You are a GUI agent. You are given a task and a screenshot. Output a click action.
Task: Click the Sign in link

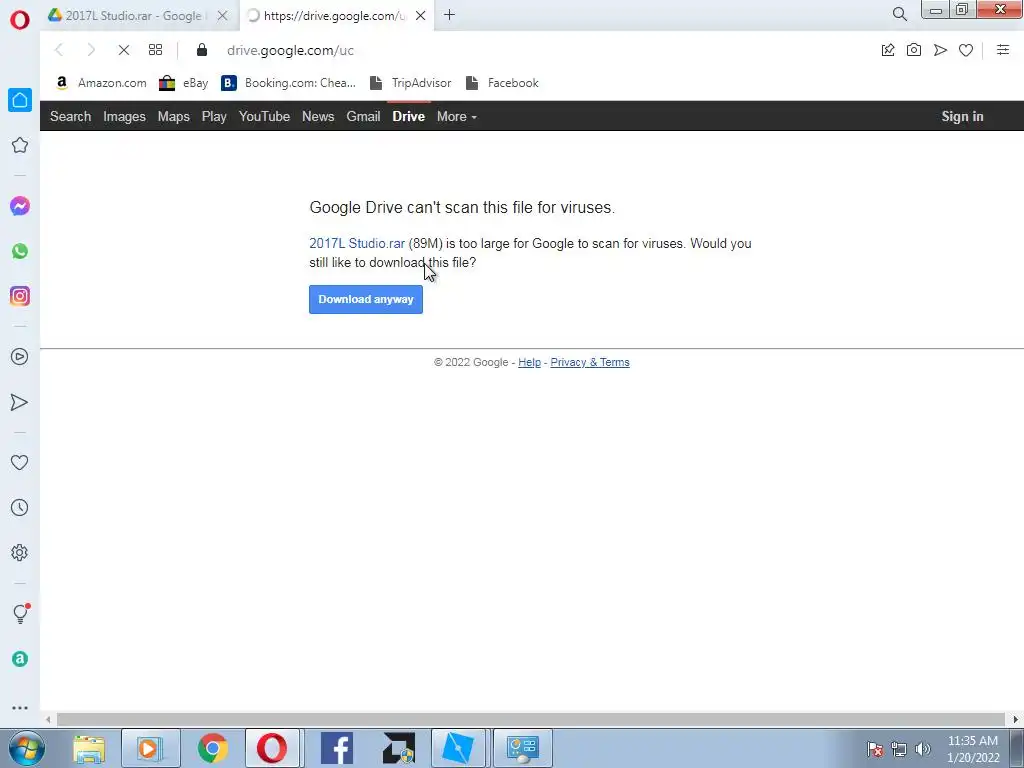coord(962,116)
